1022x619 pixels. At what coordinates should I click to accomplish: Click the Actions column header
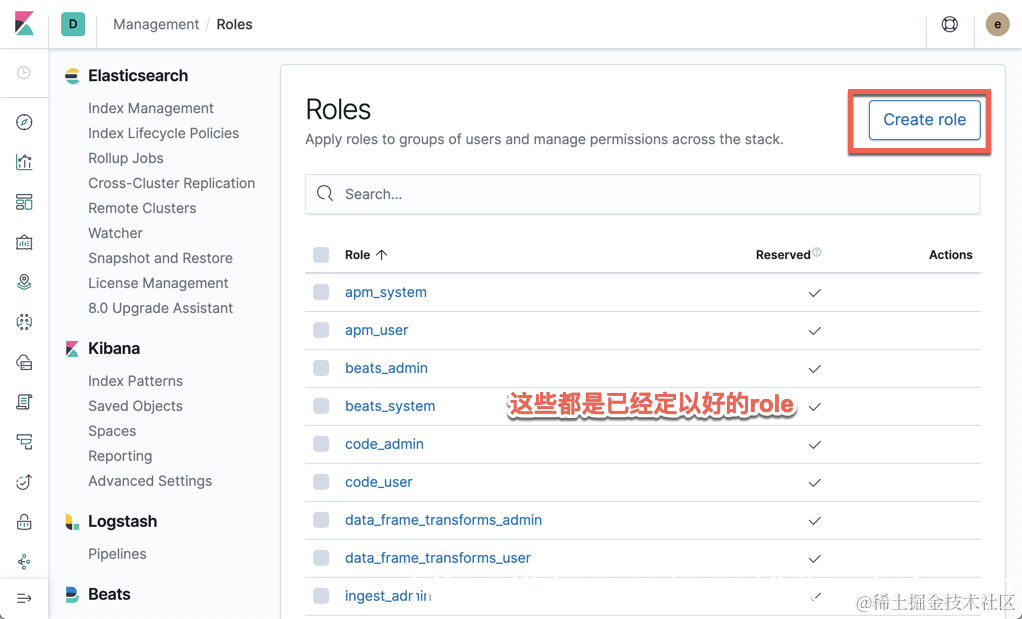click(x=950, y=255)
